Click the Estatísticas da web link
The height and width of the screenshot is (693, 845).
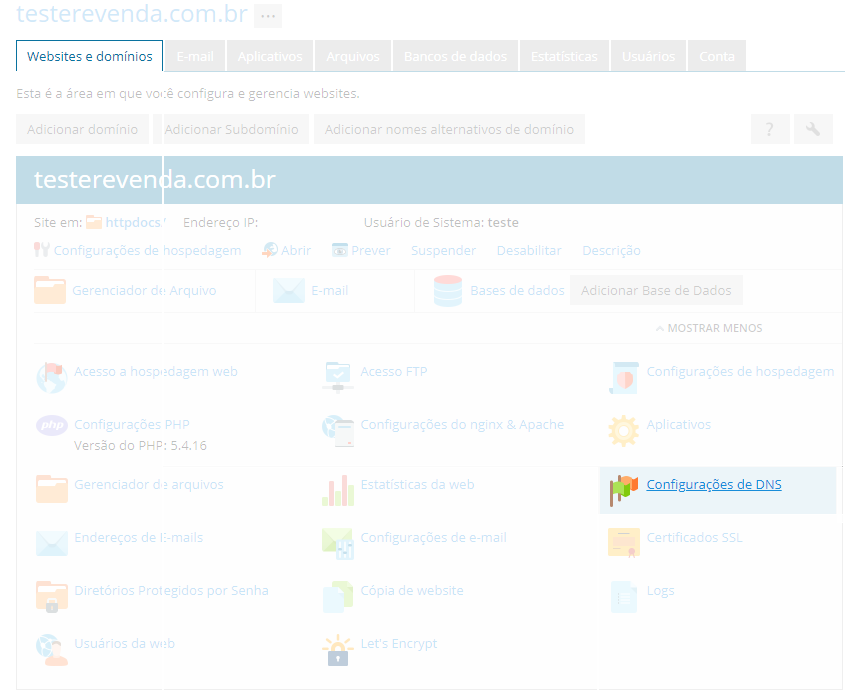pyautogui.click(x=418, y=484)
